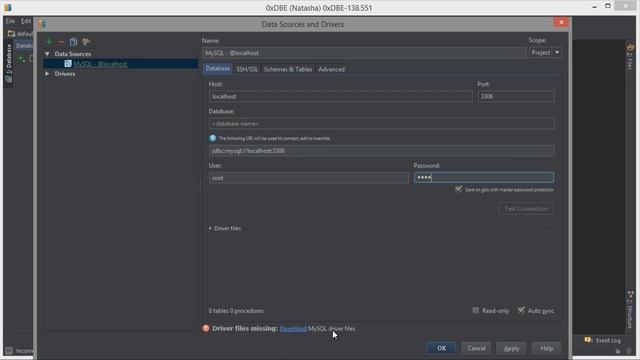Open the Schemas & Tables tab
Image resolution: width=640 pixels, height=360 pixels.
pos(288,69)
